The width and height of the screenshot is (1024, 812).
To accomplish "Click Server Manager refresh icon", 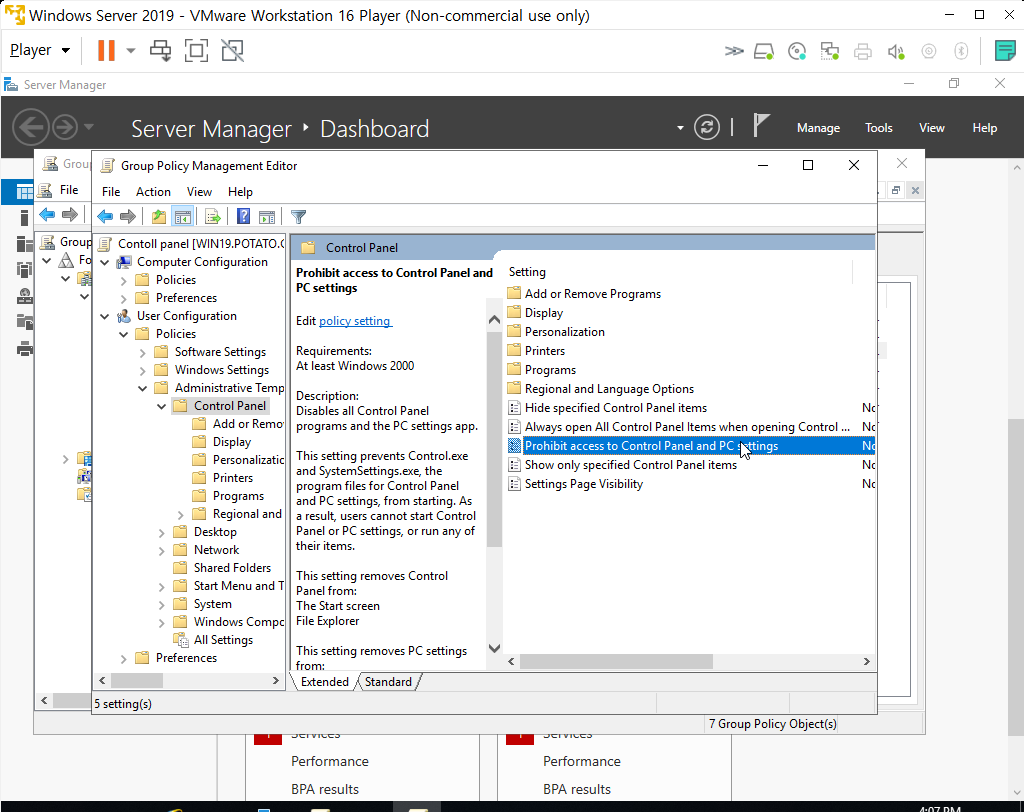I will pyautogui.click(x=707, y=127).
